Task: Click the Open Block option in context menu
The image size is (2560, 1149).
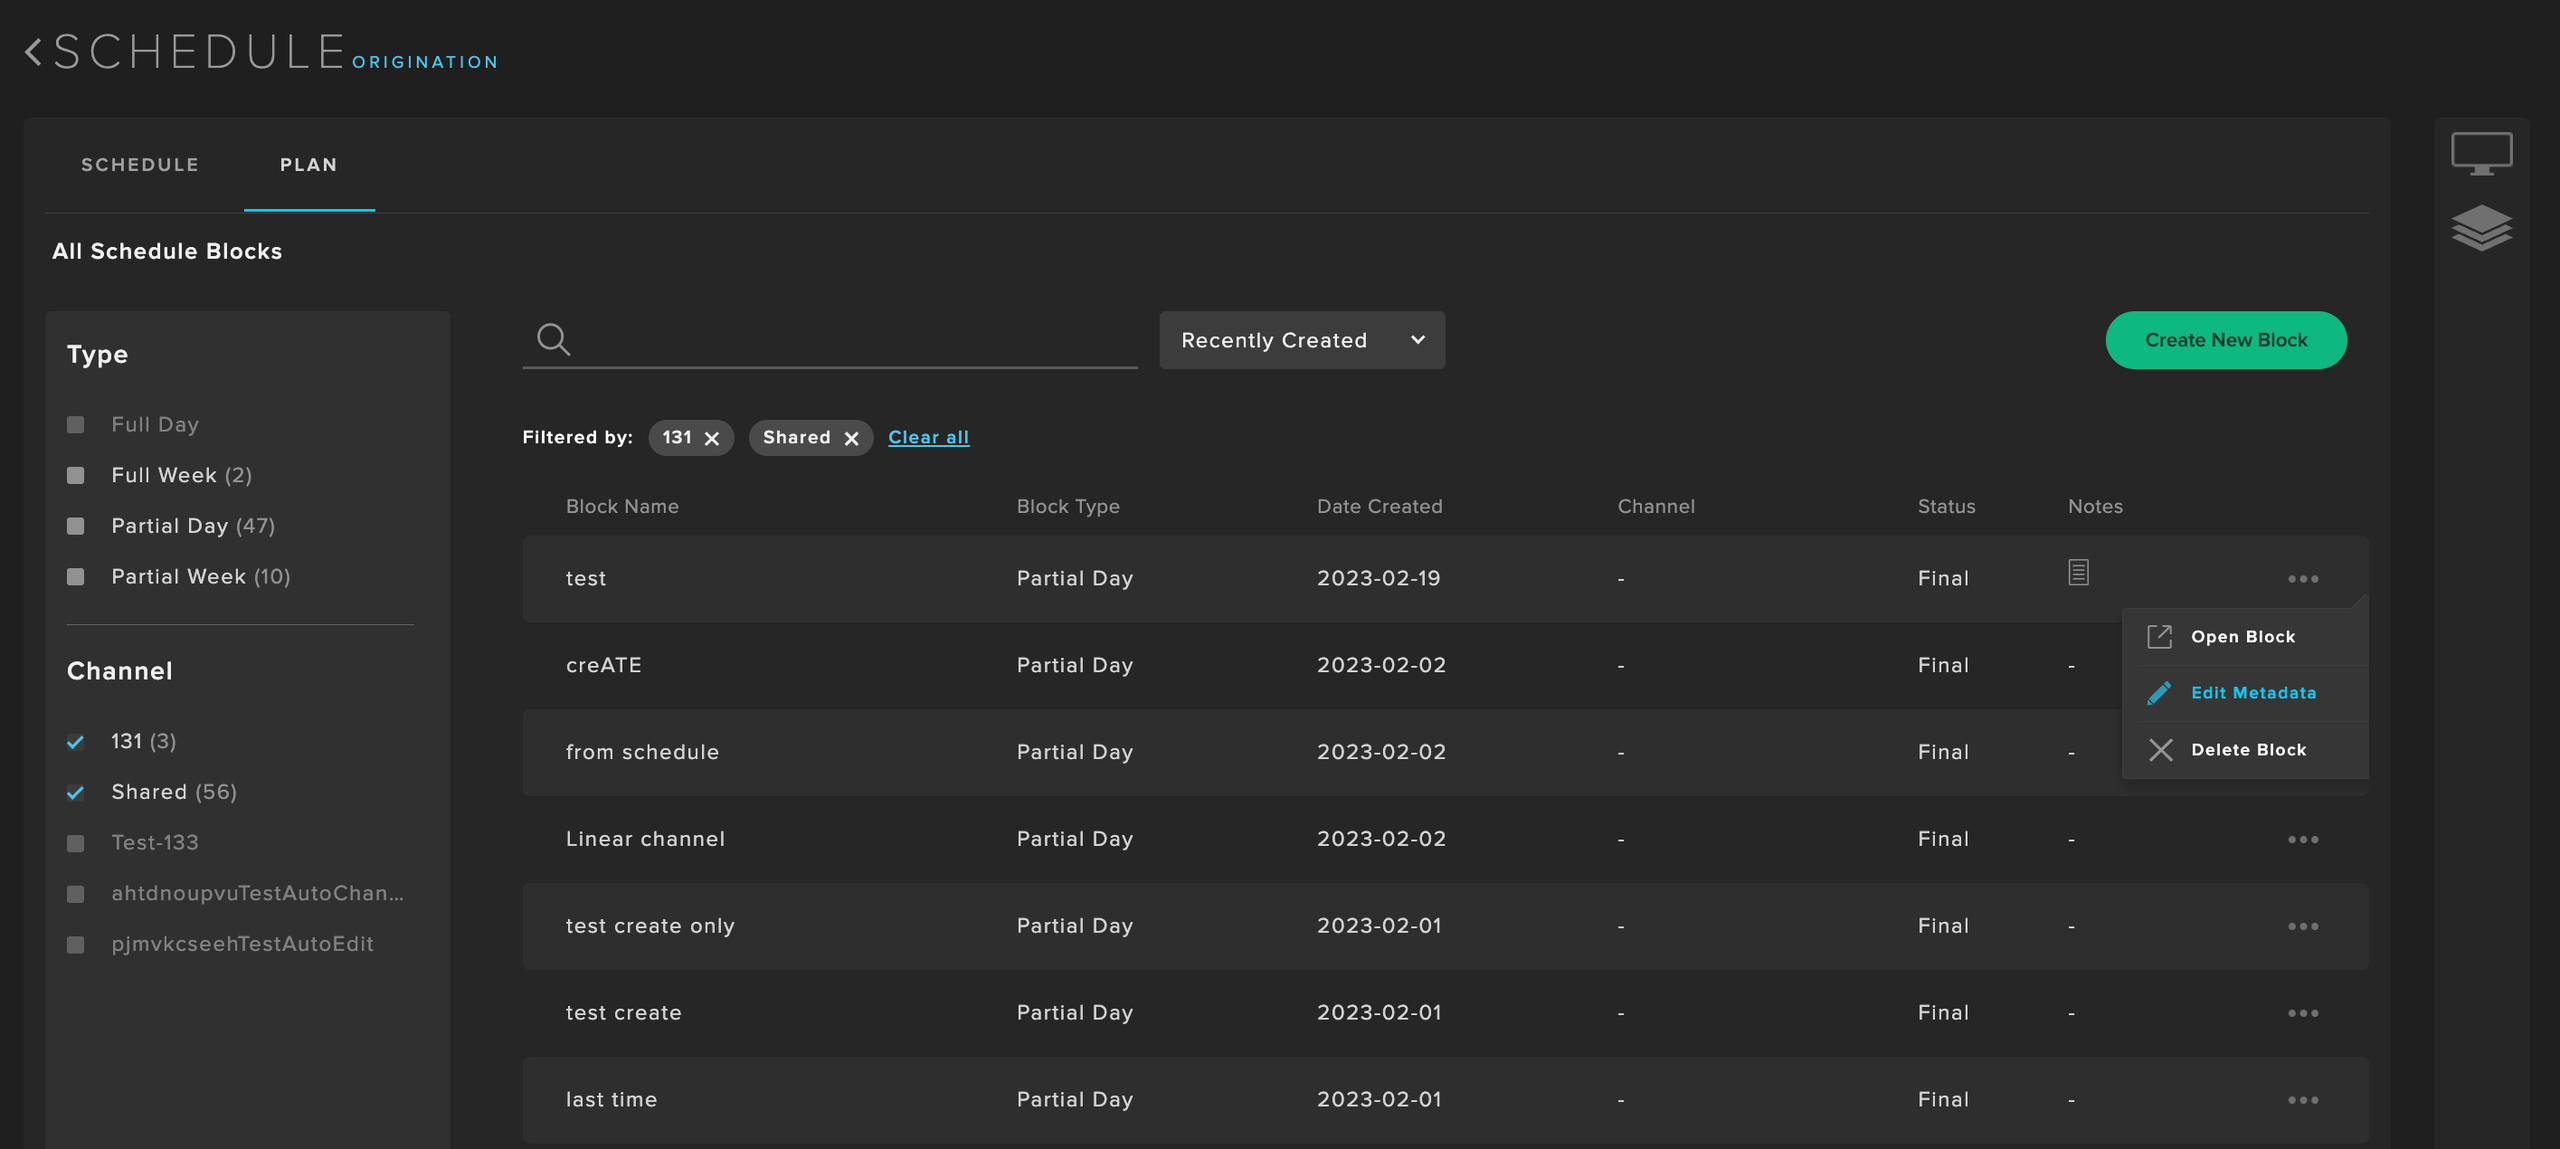Action: click(2243, 635)
